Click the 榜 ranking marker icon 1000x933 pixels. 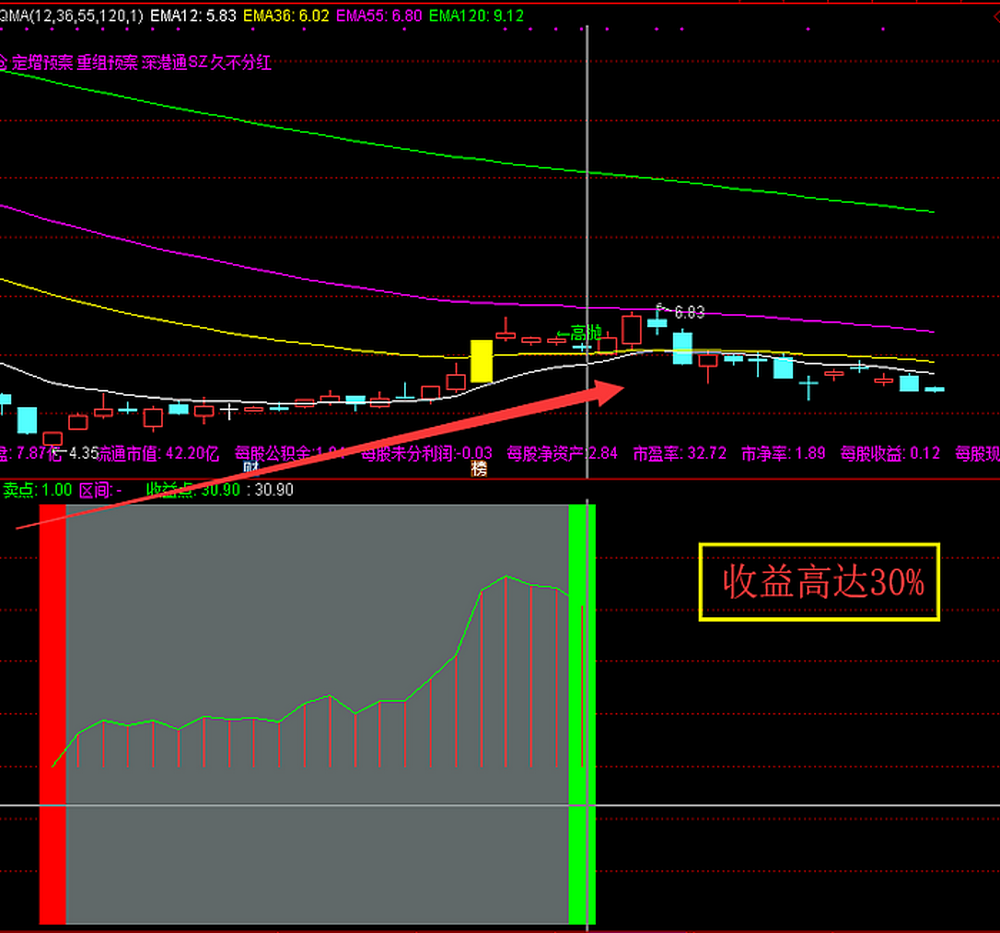pyautogui.click(x=479, y=468)
